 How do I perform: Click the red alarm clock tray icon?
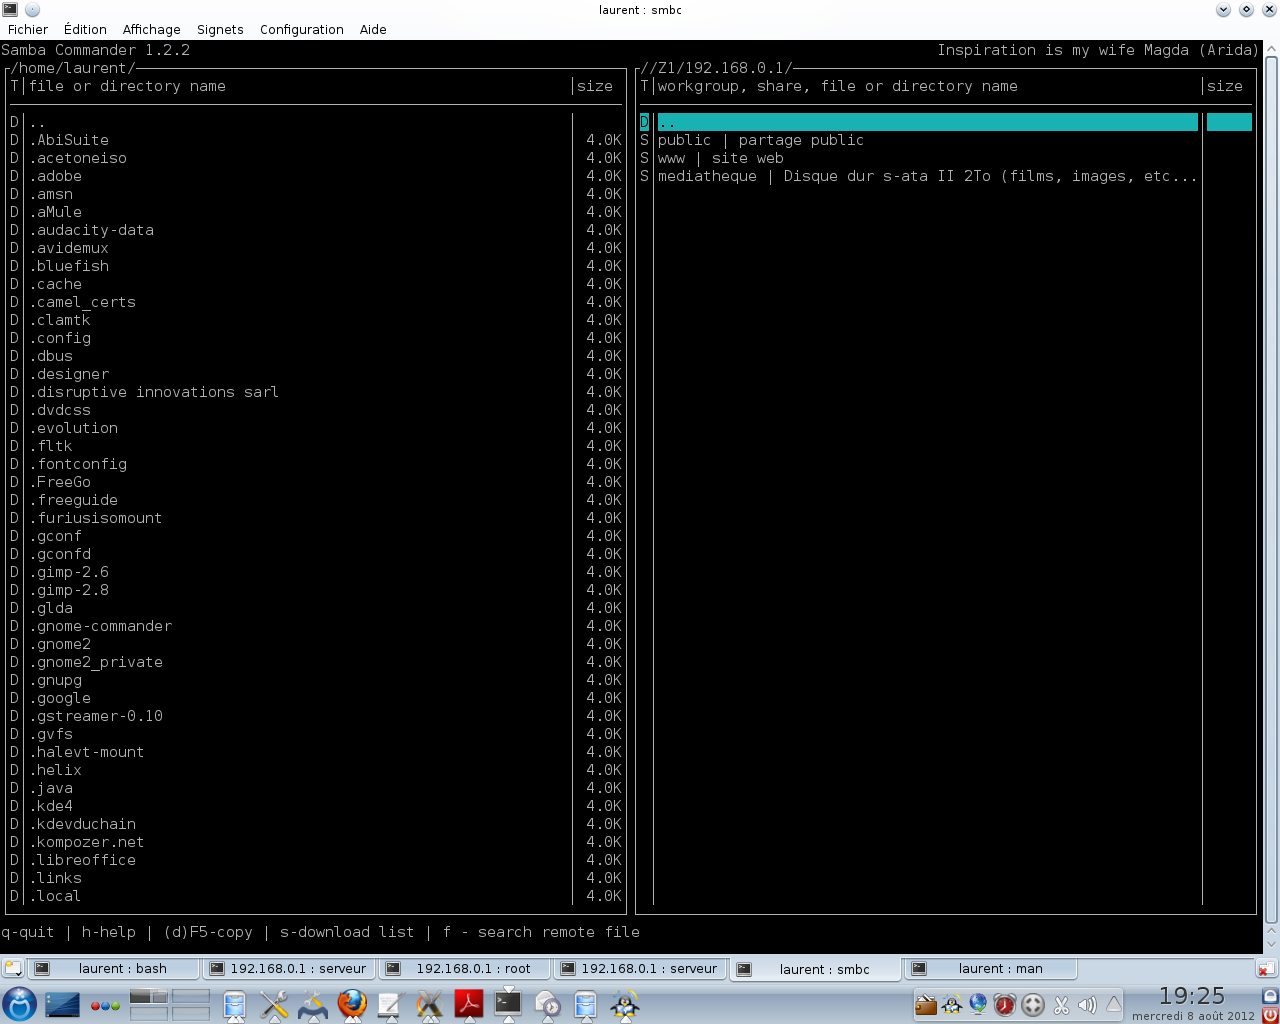(x=1005, y=1004)
